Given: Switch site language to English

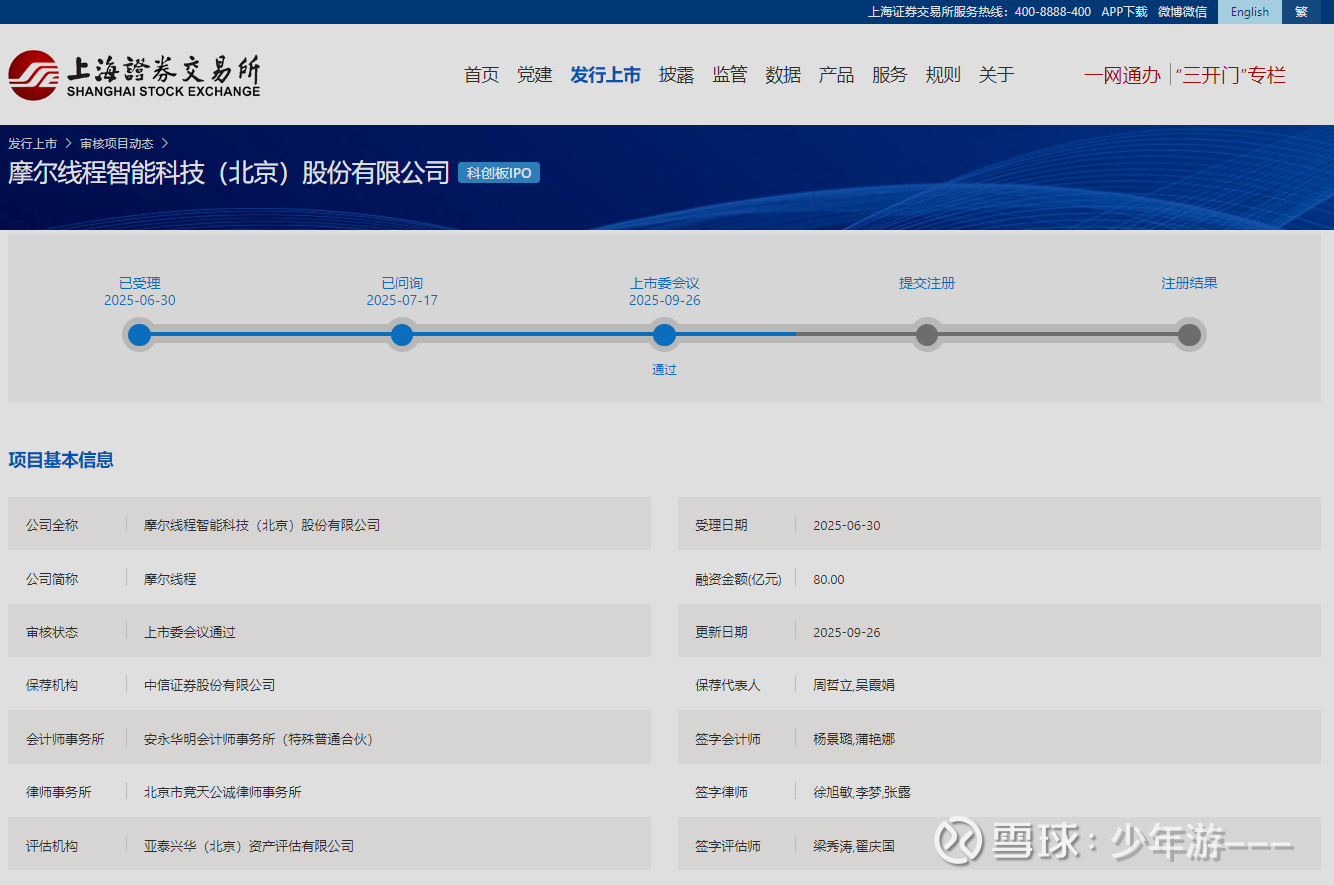Looking at the screenshot, I should point(1250,12).
